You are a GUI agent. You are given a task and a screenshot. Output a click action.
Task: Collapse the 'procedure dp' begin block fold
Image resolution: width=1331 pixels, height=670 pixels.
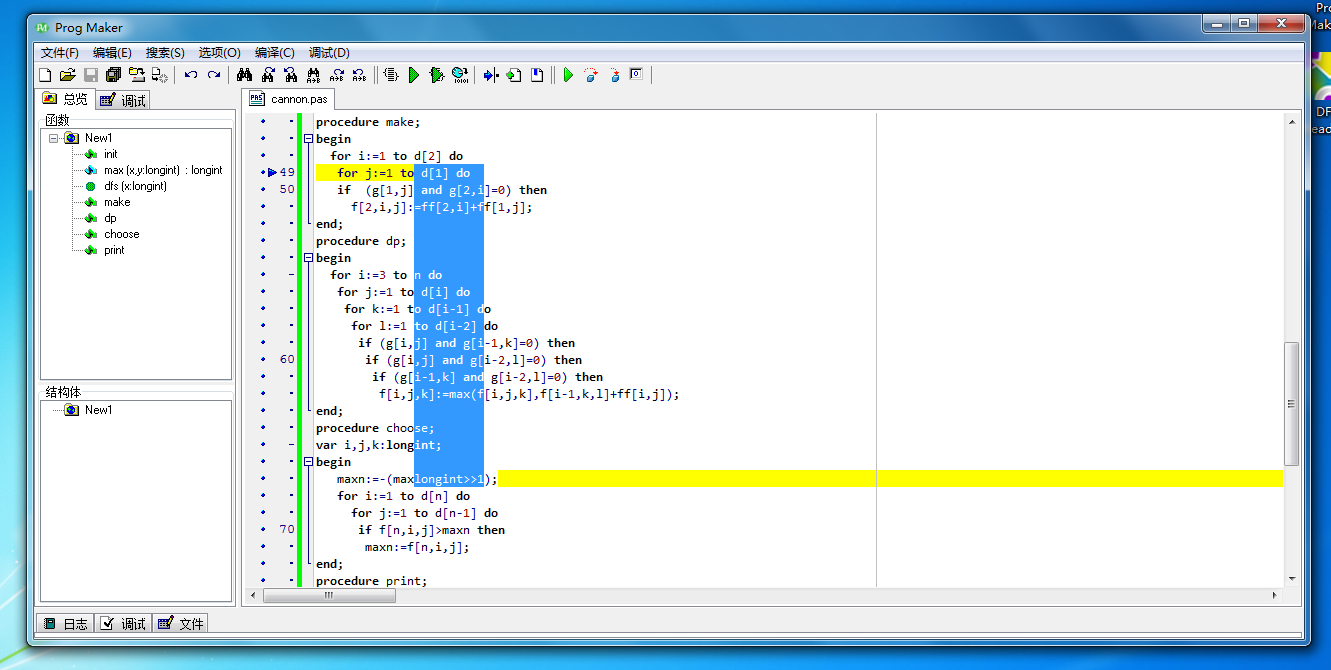[x=308, y=258]
